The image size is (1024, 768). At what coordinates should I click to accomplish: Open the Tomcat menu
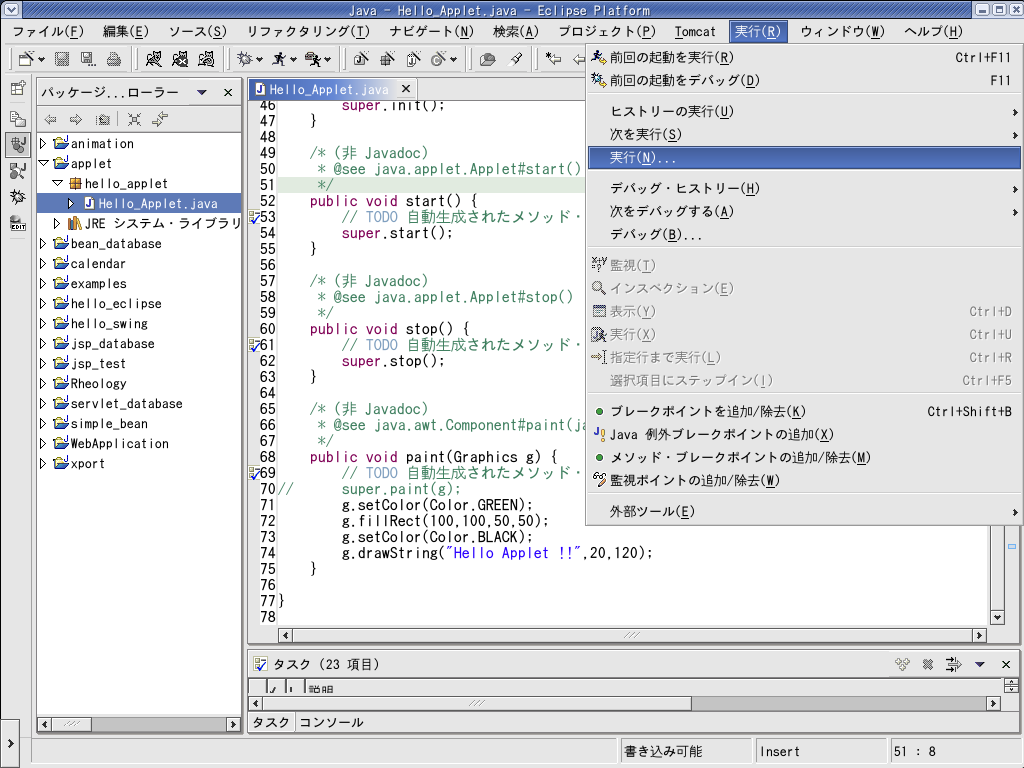695,31
